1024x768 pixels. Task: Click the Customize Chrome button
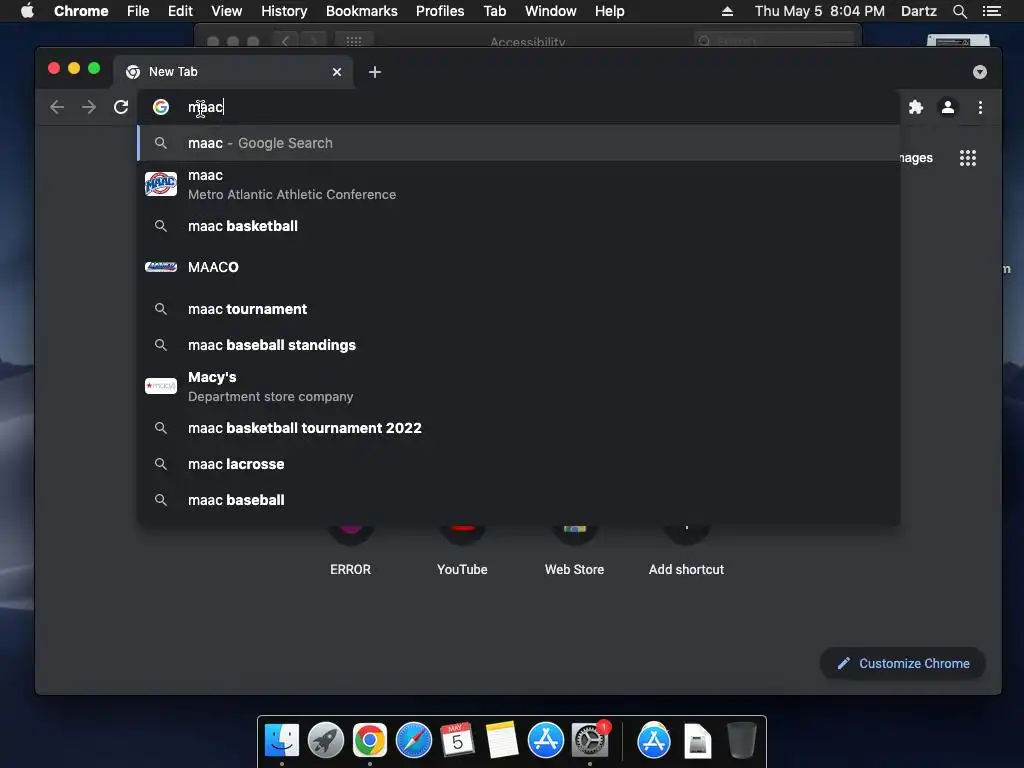tap(903, 664)
